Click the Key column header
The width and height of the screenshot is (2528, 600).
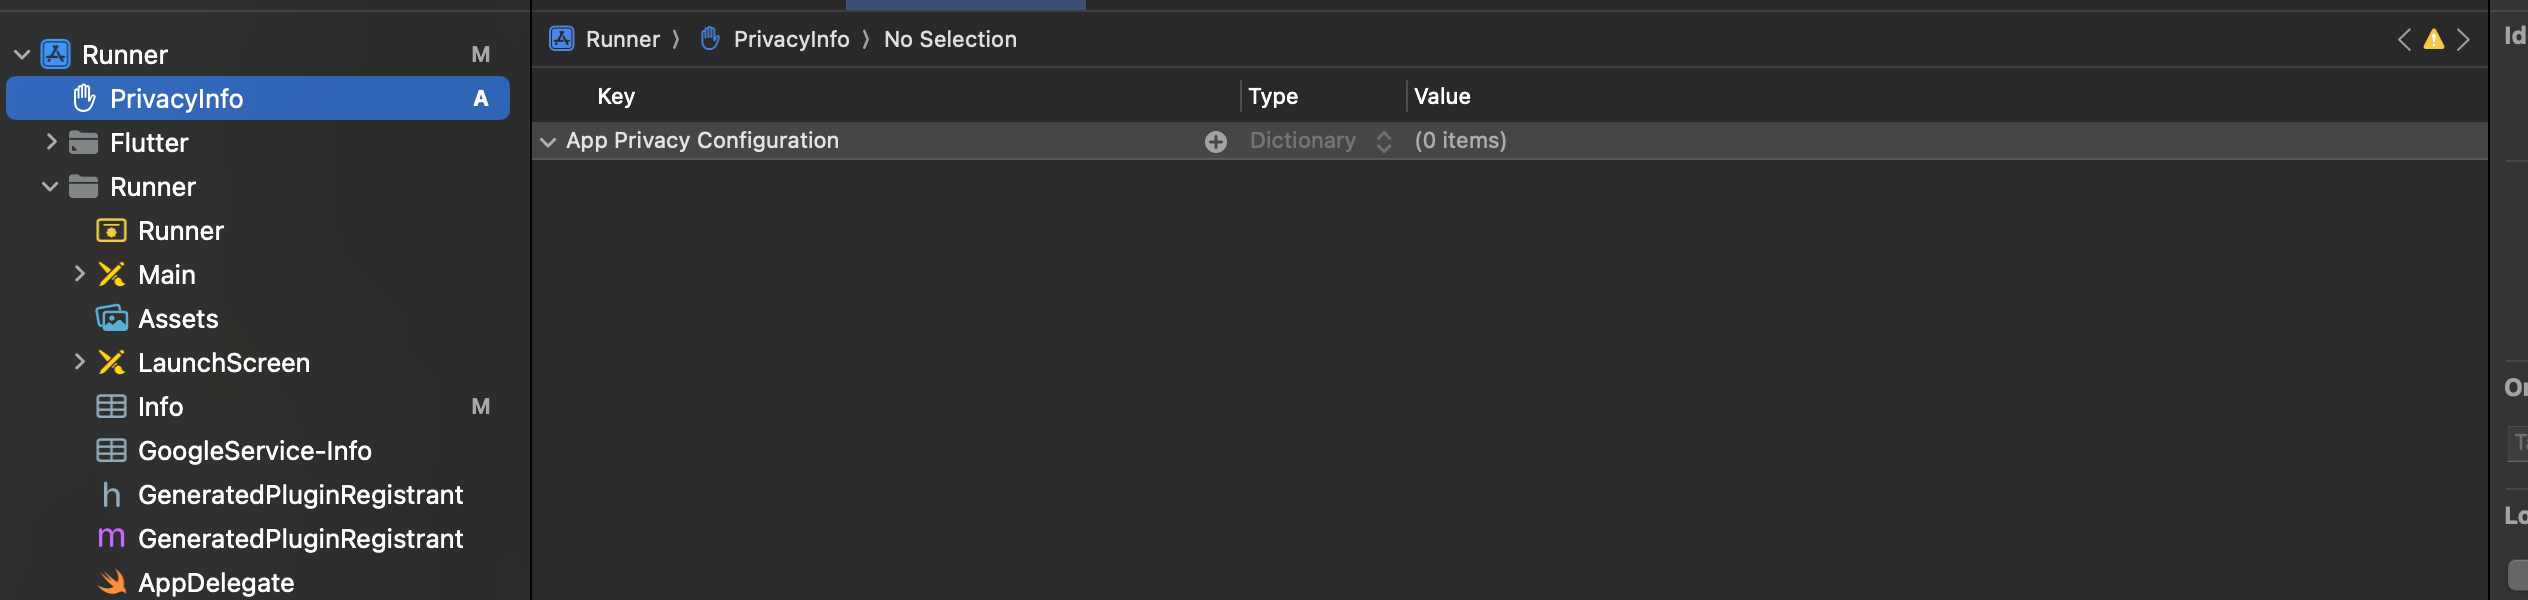pos(616,96)
